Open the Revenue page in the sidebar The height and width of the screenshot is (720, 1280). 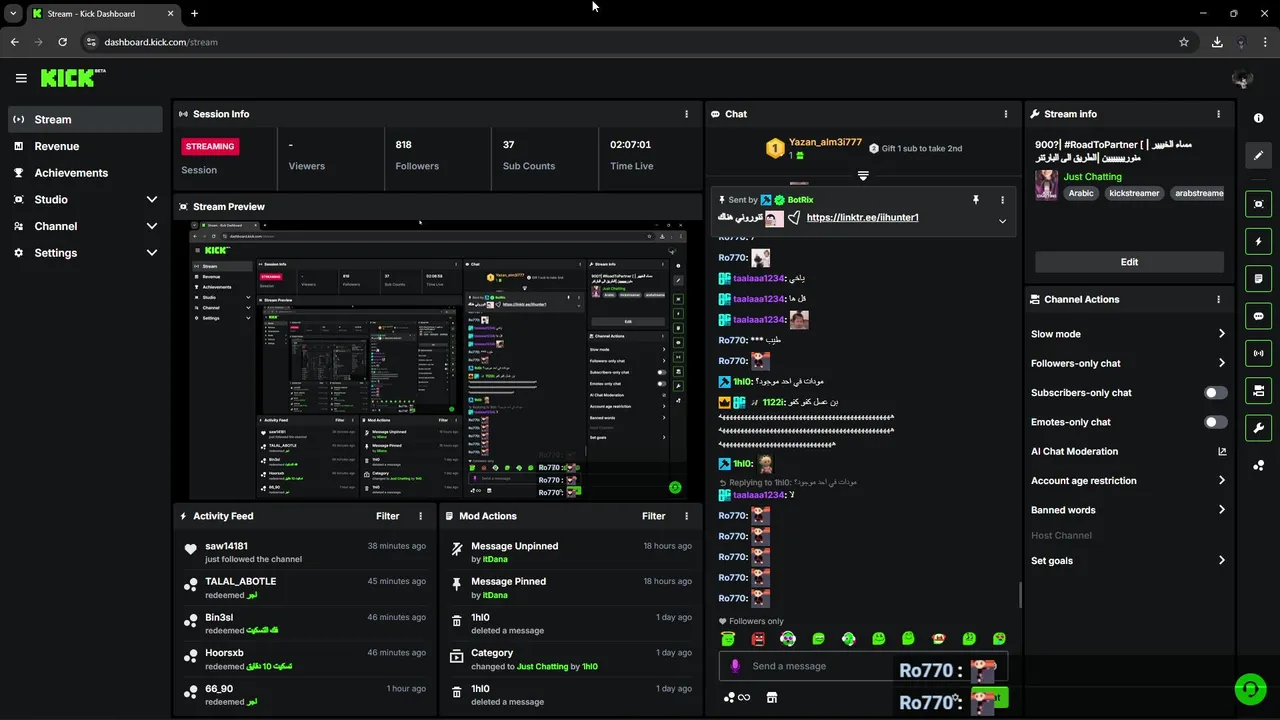click(85, 146)
